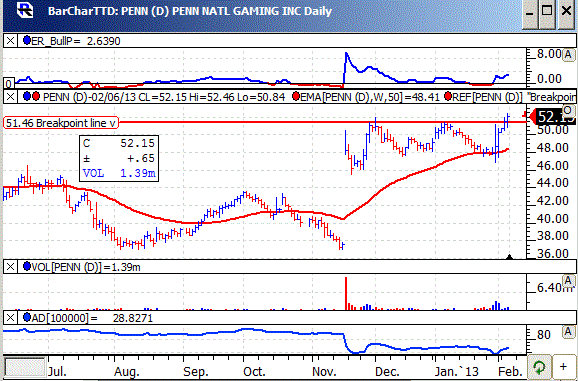Click the ER_BullP= 2.6390 label

76,41
